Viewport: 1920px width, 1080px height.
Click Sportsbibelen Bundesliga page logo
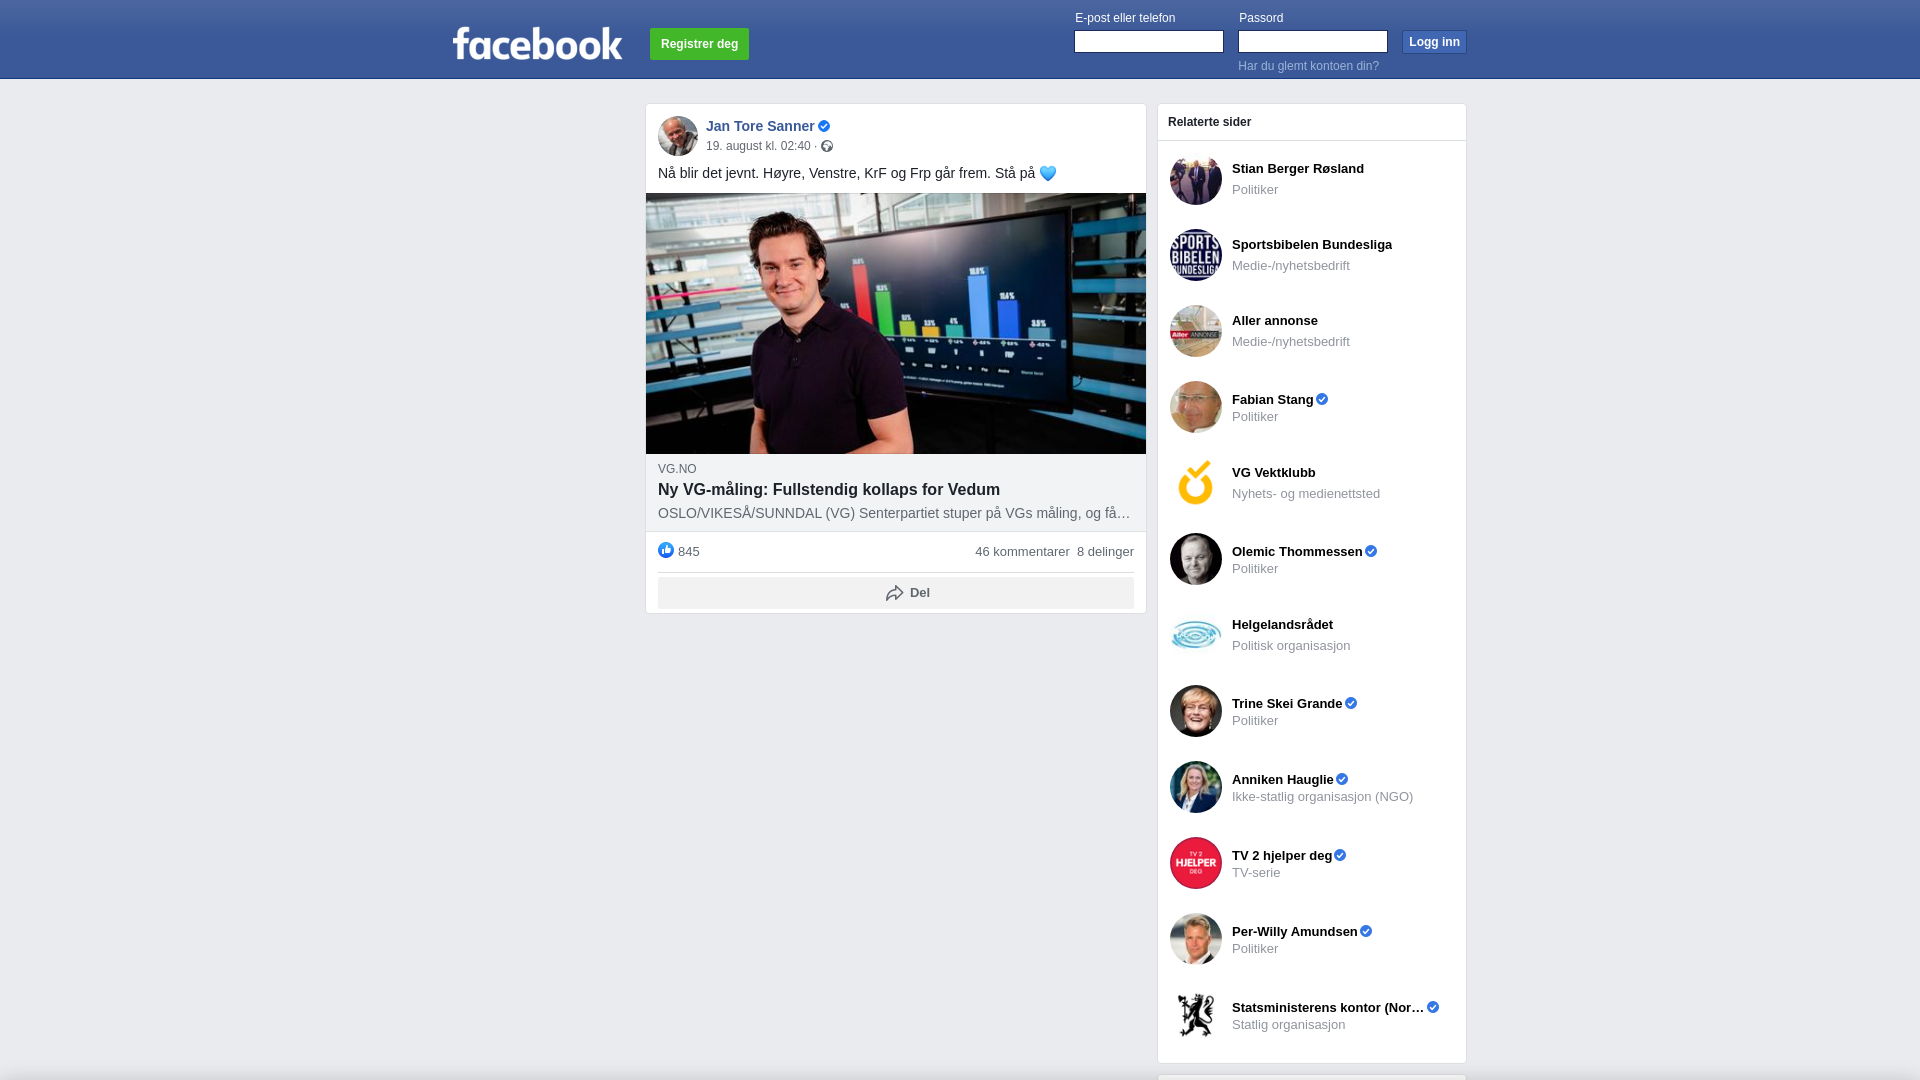click(1196, 255)
